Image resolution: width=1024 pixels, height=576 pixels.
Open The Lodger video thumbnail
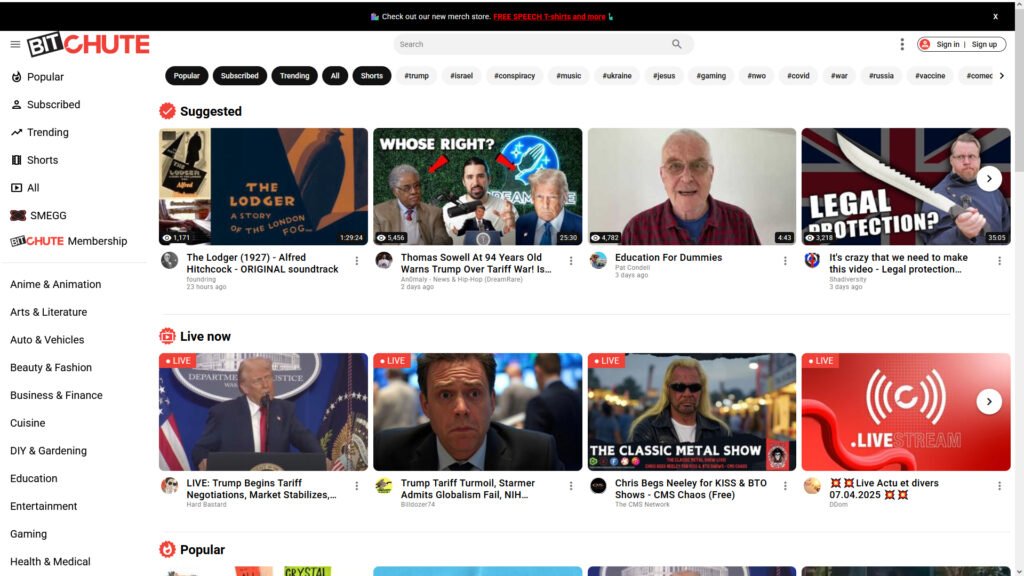click(263, 187)
